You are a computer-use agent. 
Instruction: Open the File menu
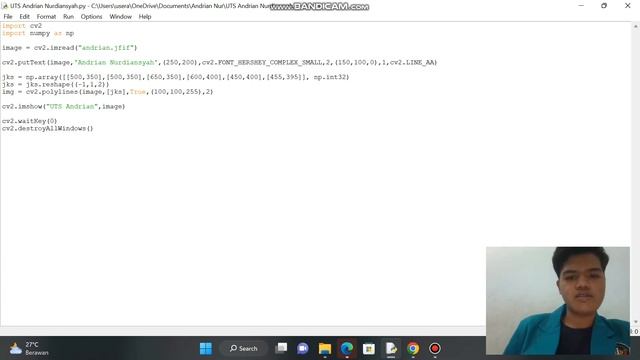pyautogui.click(x=8, y=17)
